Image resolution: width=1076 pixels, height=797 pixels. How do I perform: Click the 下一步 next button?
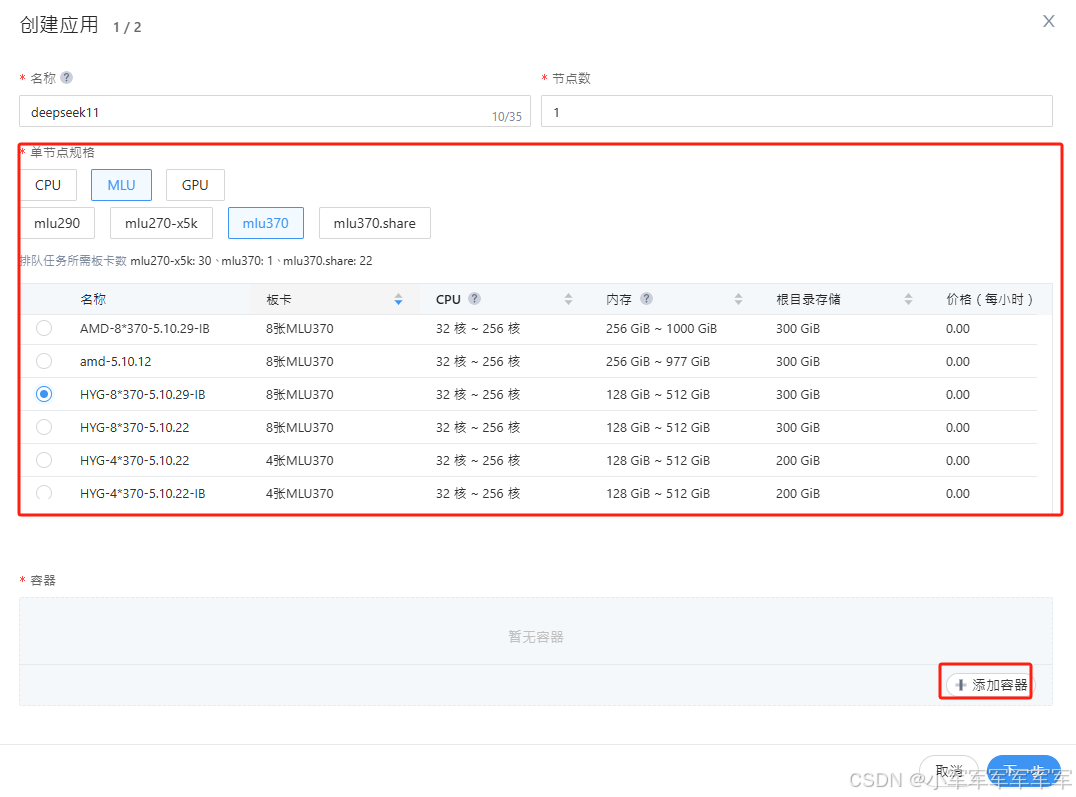point(1023,771)
